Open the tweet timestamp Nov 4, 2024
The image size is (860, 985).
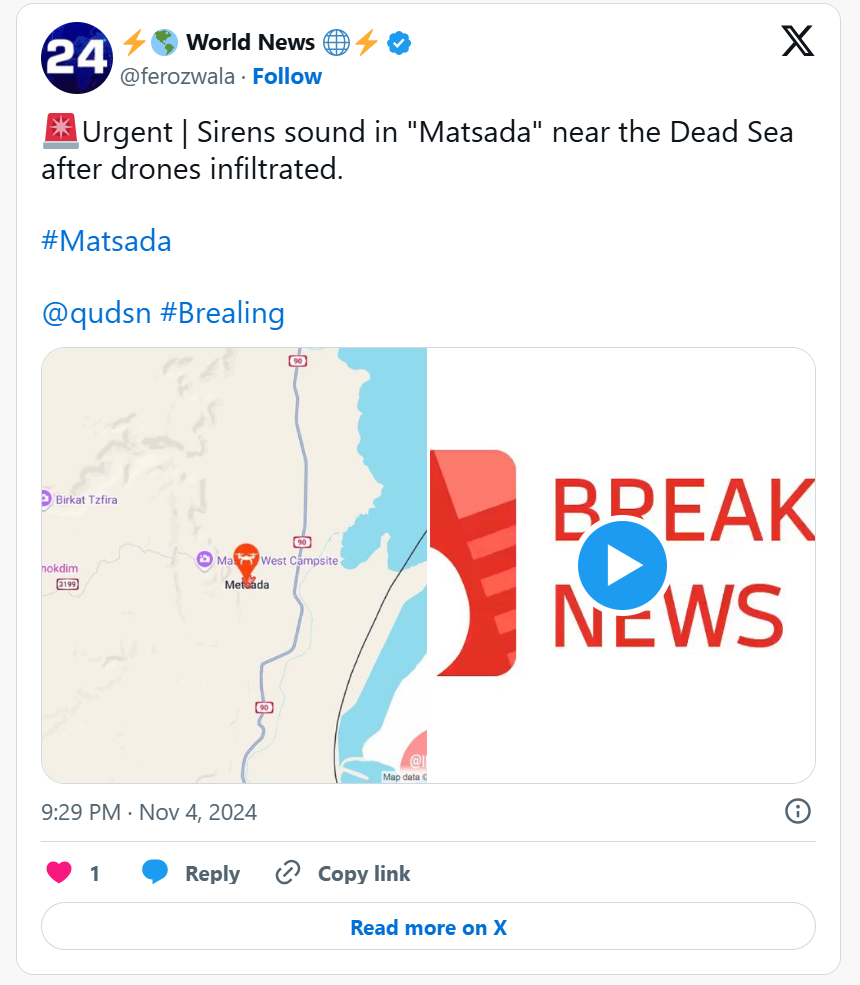pos(149,812)
